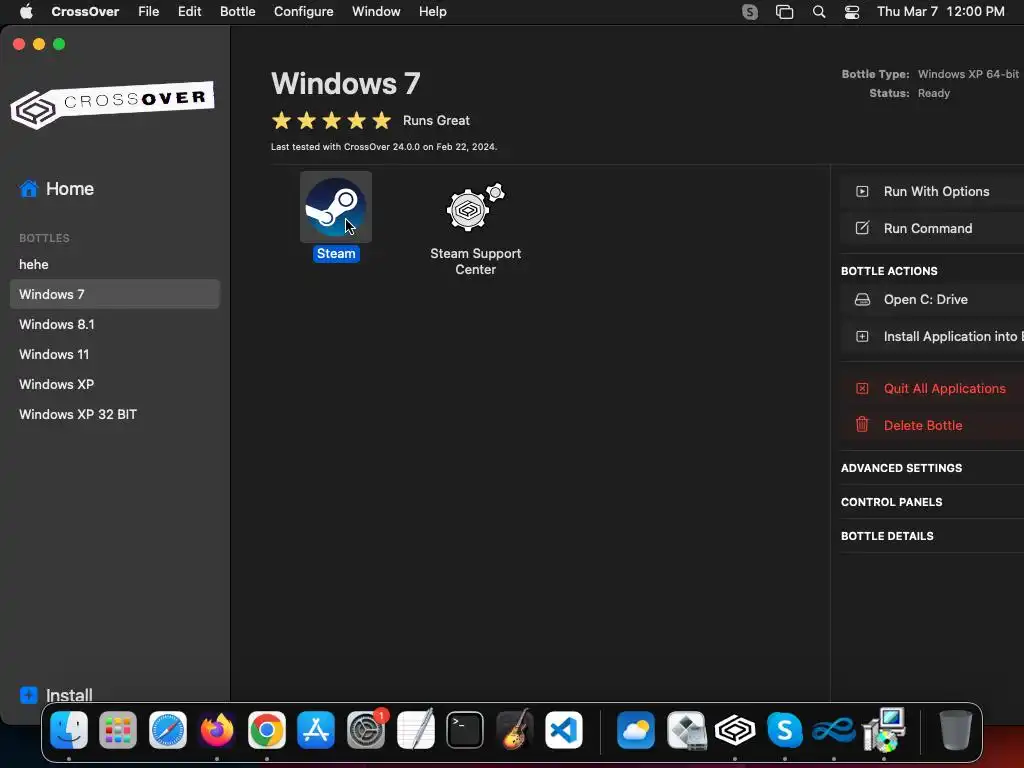Open the Bottle menu
Viewport: 1024px width, 768px height.
pos(238,12)
